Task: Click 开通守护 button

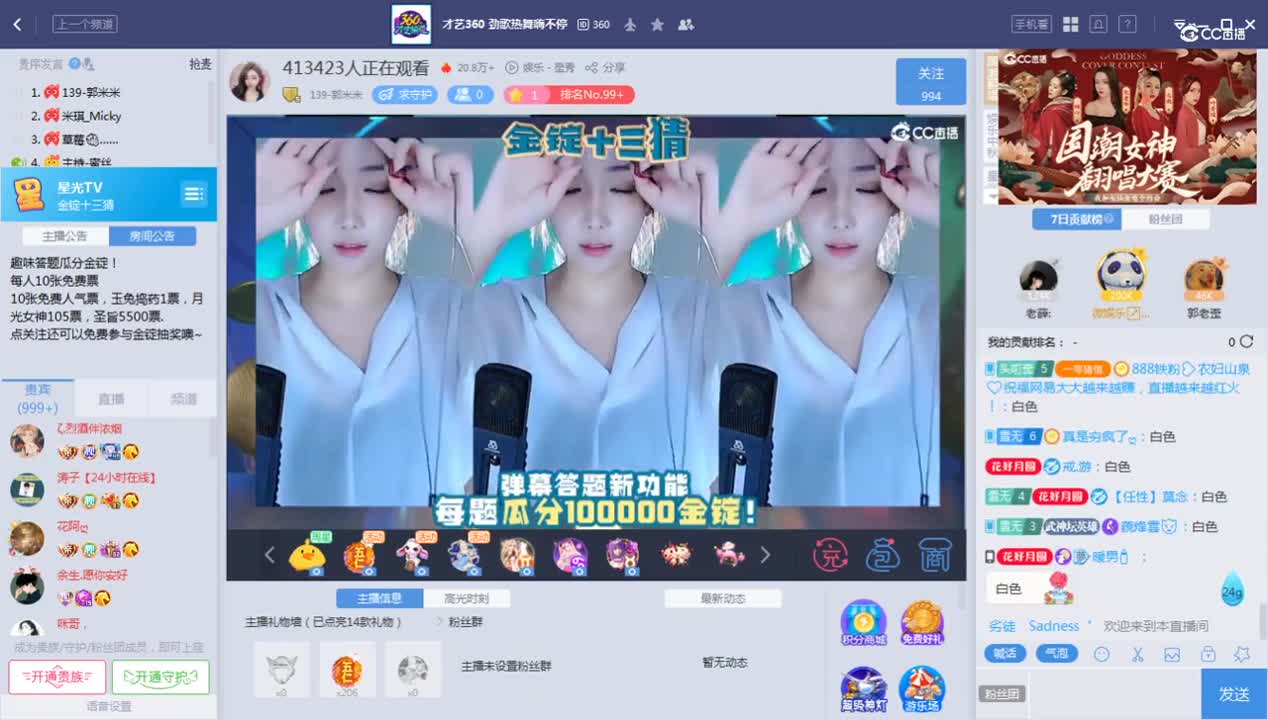Action: (160, 677)
